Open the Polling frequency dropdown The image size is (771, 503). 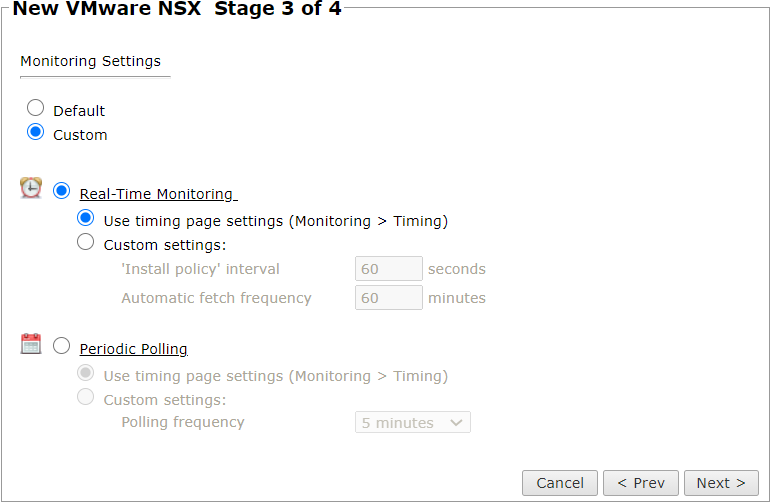click(x=412, y=423)
